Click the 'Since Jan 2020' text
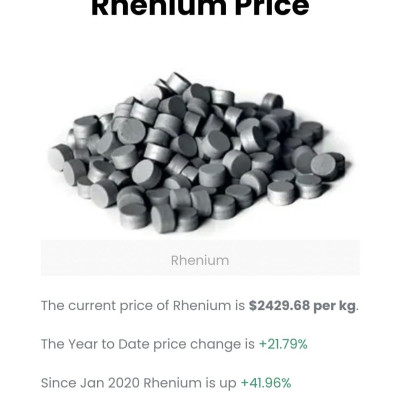Screen dimensions: 400x400 point(90,383)
